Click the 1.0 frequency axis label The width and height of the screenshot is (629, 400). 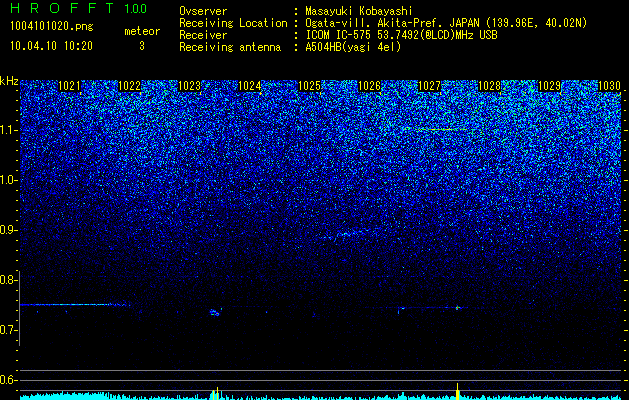tap(8, 181)
